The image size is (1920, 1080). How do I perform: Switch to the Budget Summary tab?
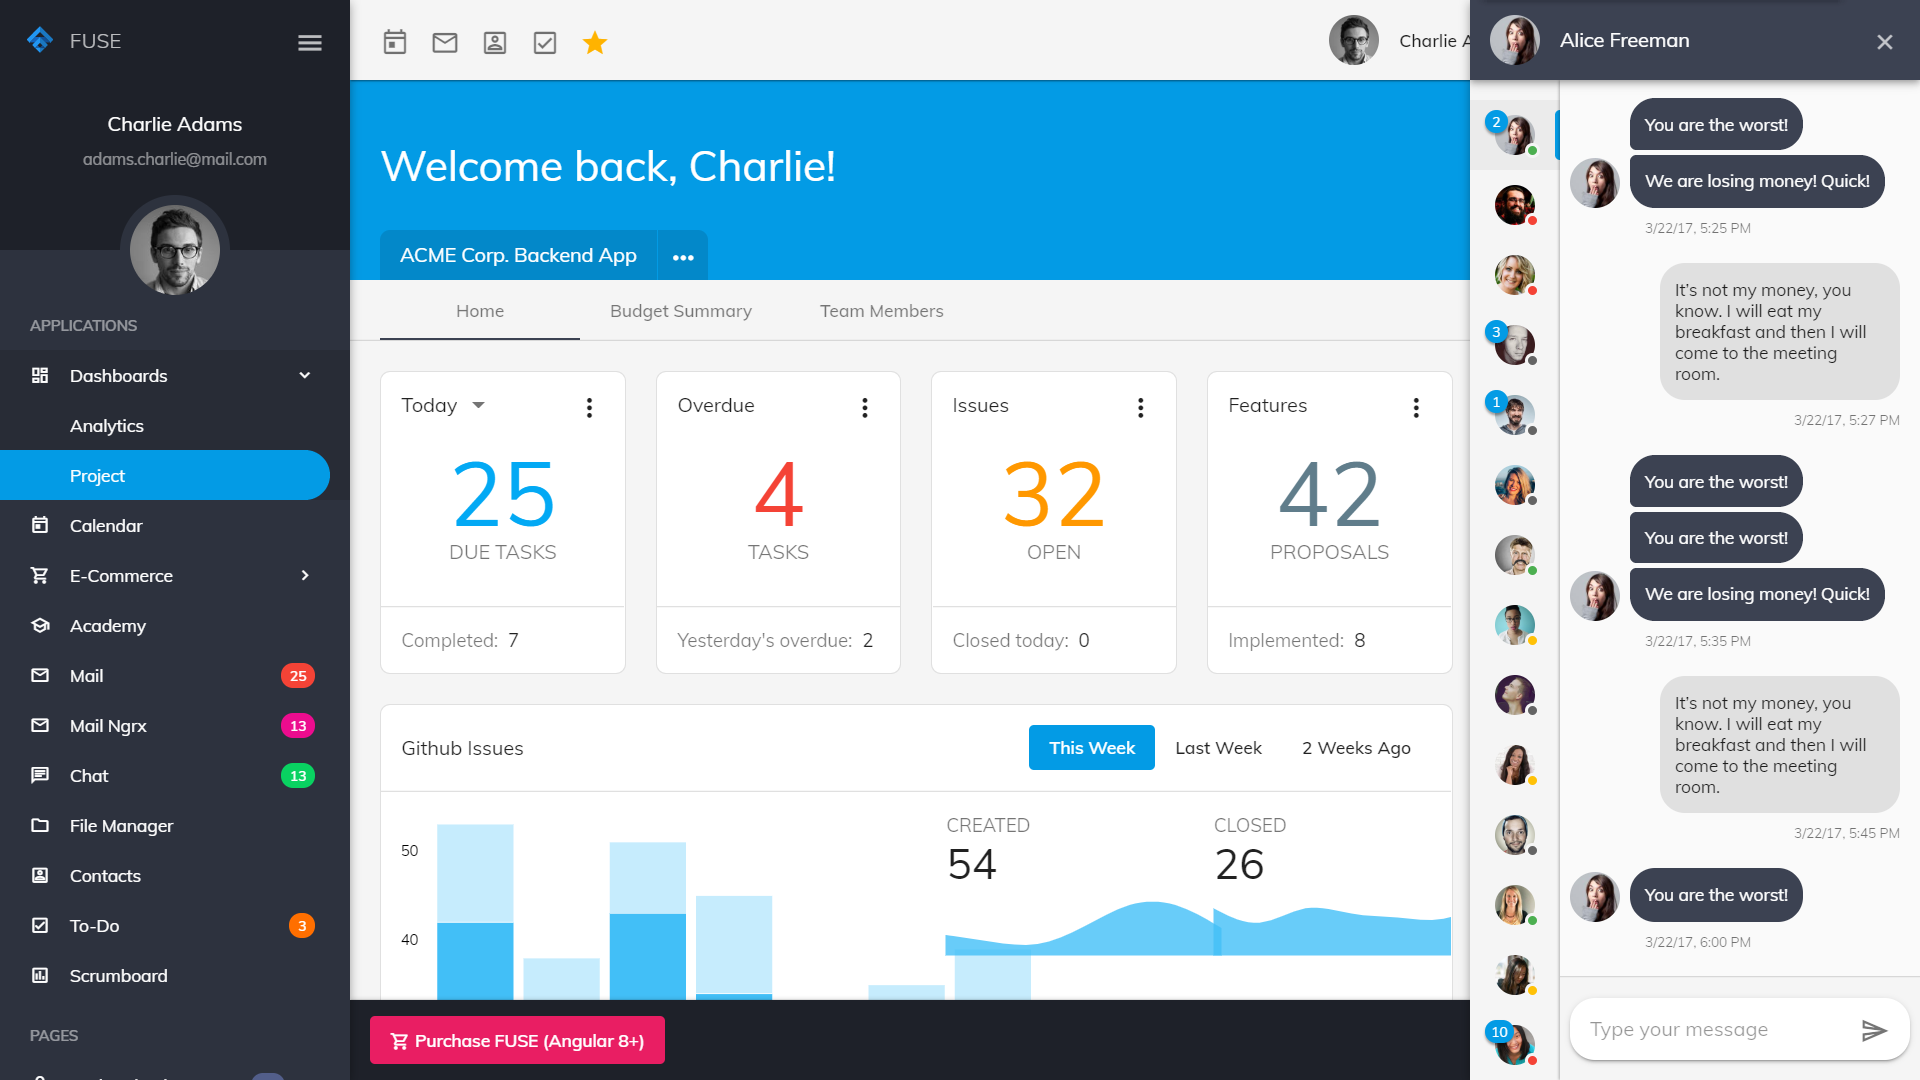click(x=681, y=311)
